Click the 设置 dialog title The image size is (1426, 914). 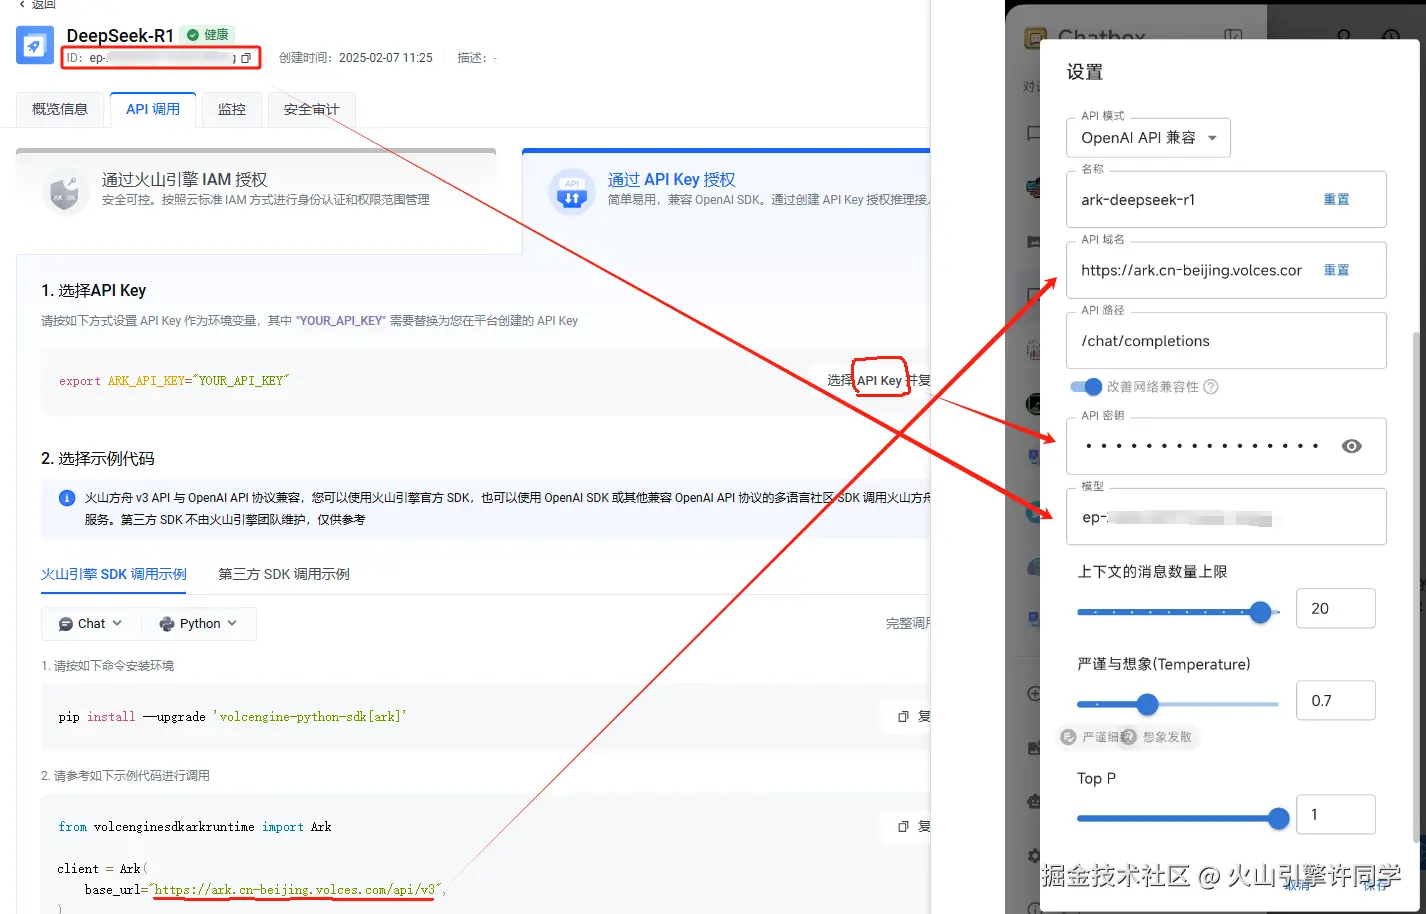pos(1085,72)
